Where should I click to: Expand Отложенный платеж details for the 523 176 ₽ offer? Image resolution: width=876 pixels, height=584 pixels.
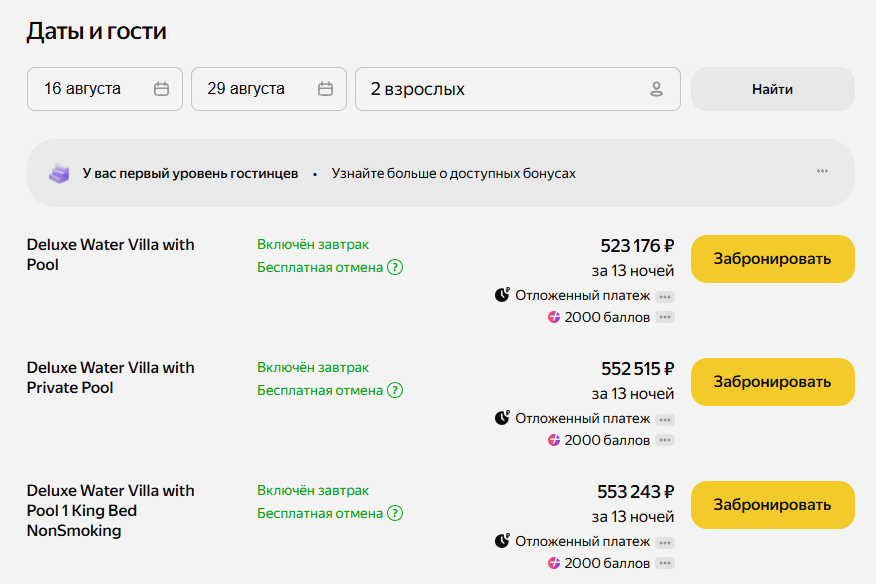pyautogui.click(x=665, y=297)
